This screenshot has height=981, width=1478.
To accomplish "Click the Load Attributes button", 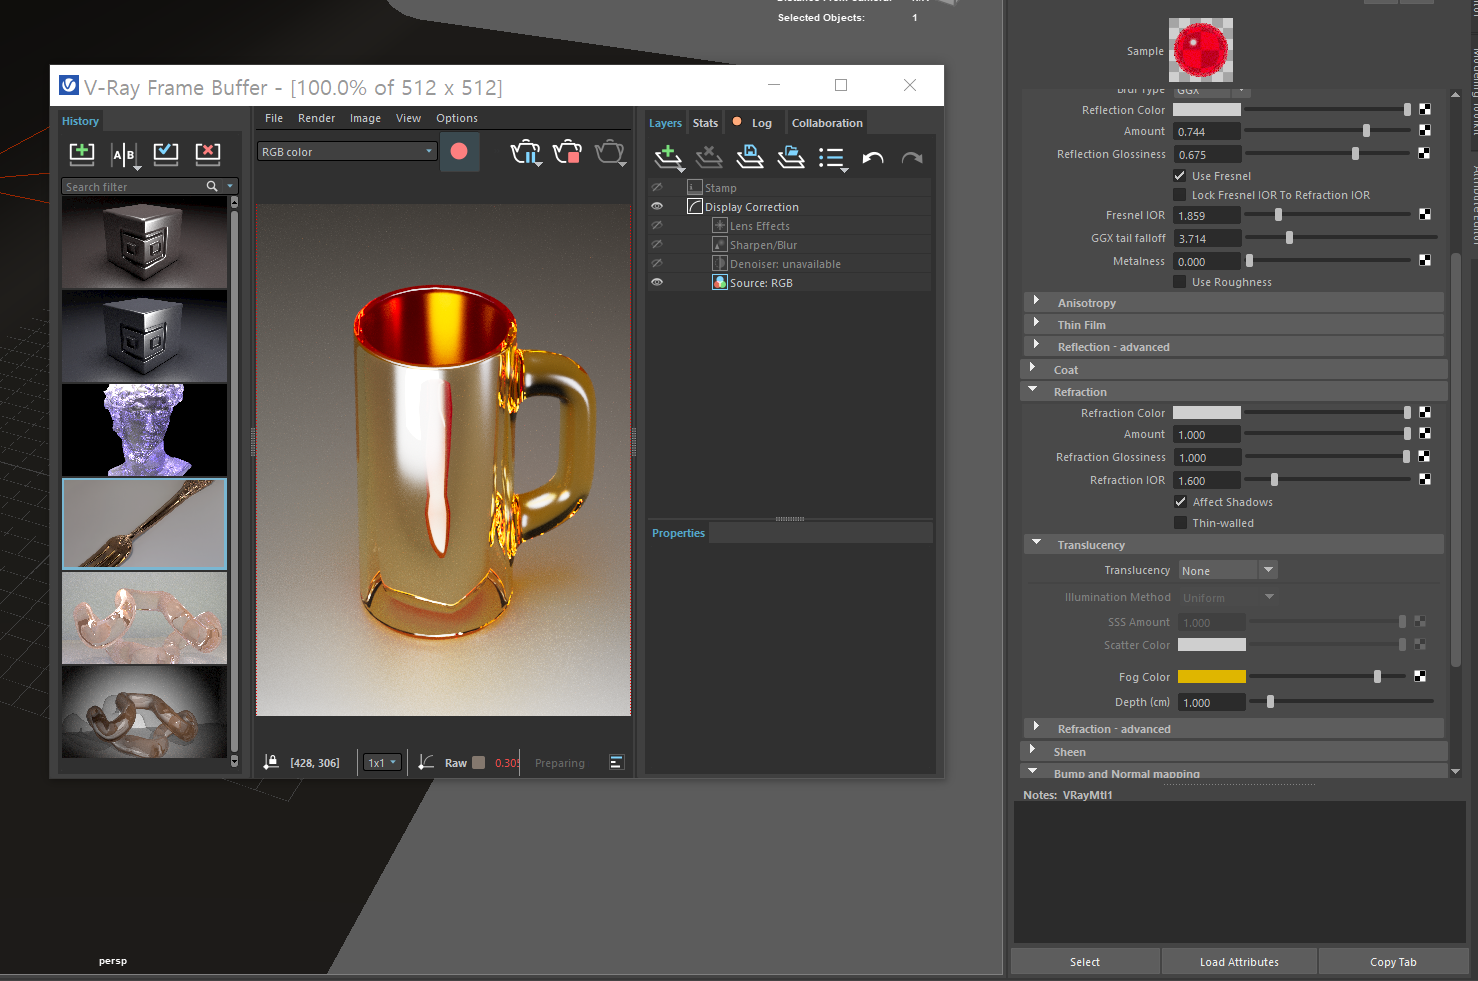I will coord(1239,962).
